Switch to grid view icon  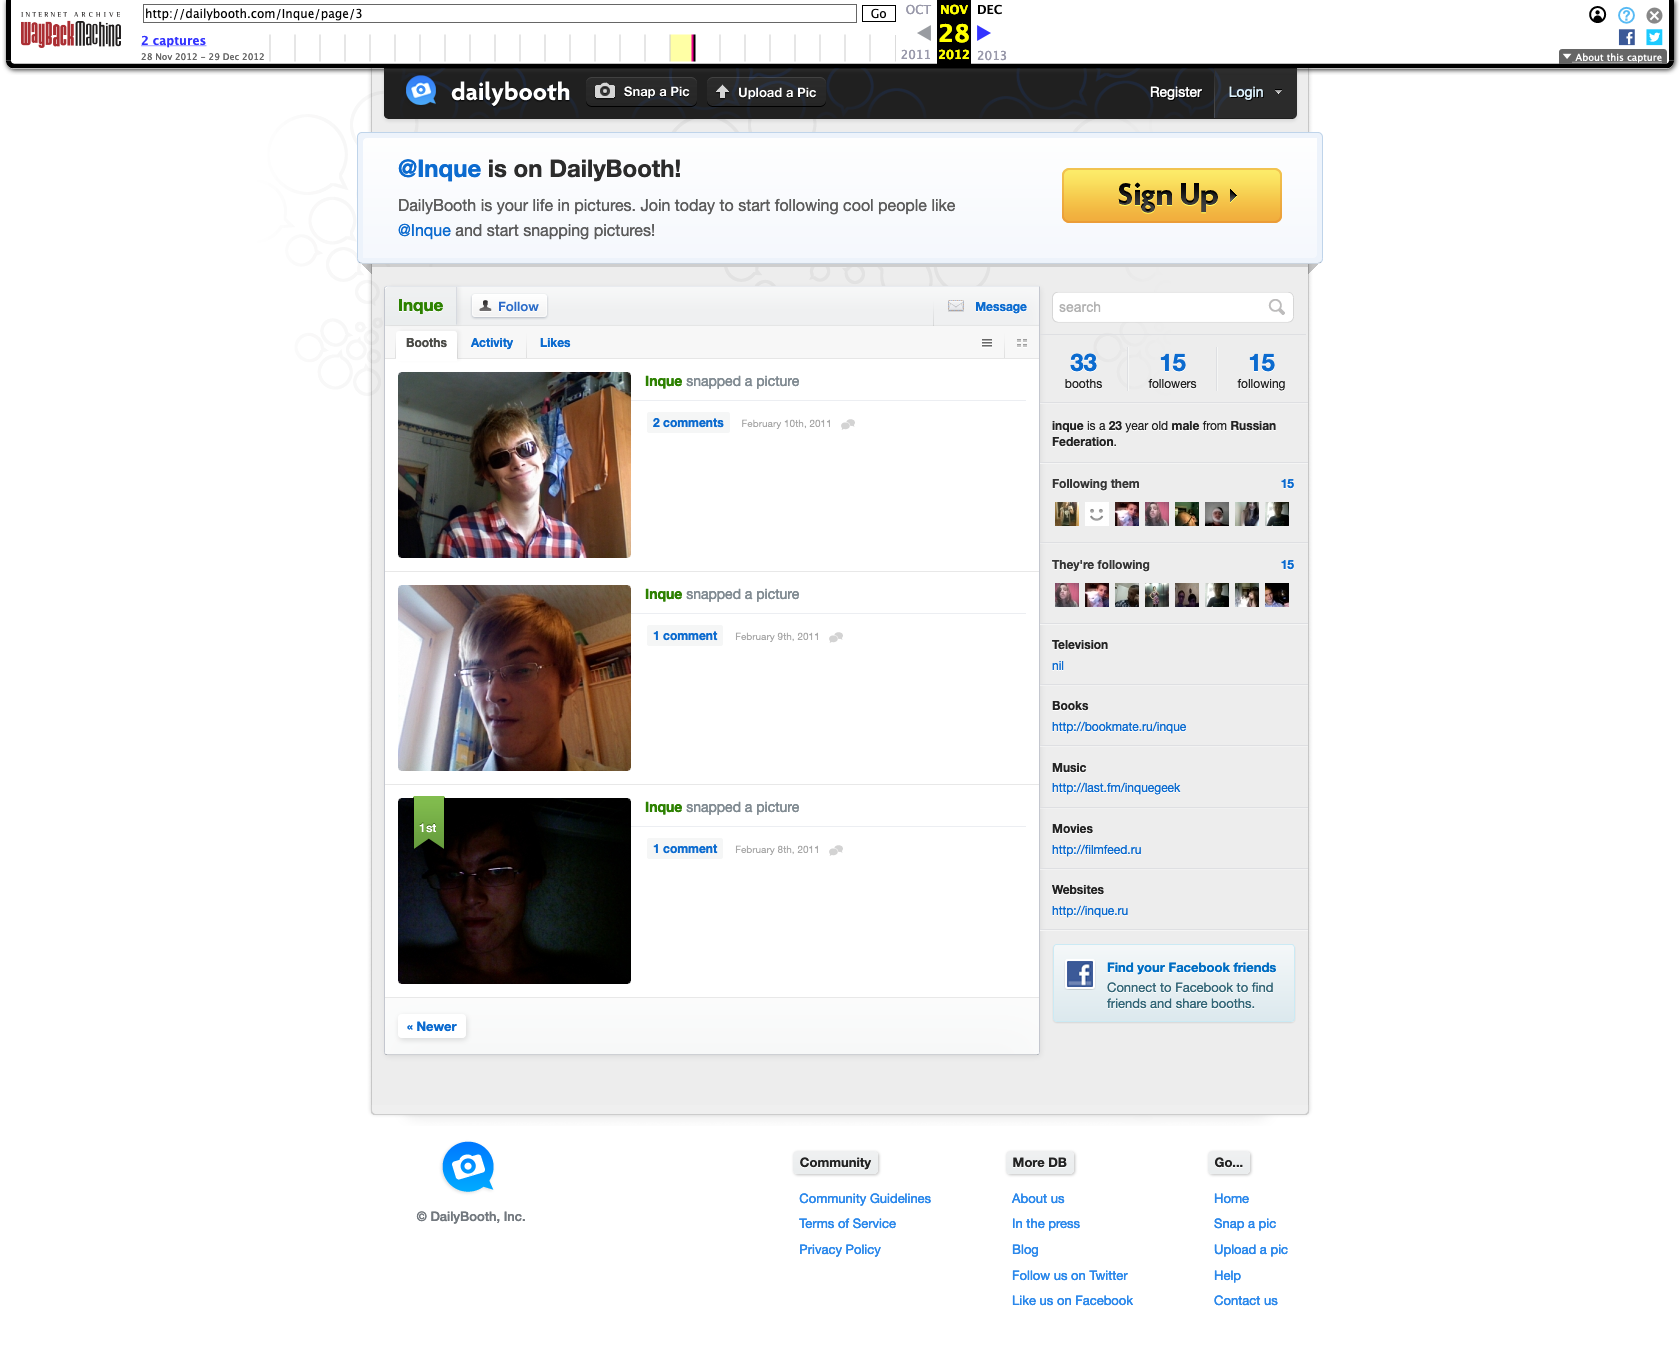[x=1022, y=343]
